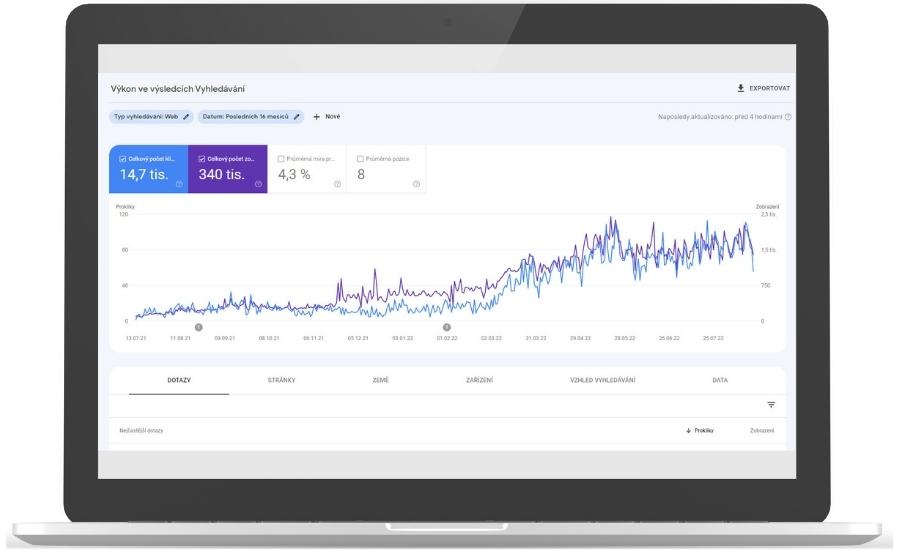The width and height of the screenshot is (900, 550).
Task: Click the 'Nejčastější dotazy' column header
Action: click(x=141, y=431)
